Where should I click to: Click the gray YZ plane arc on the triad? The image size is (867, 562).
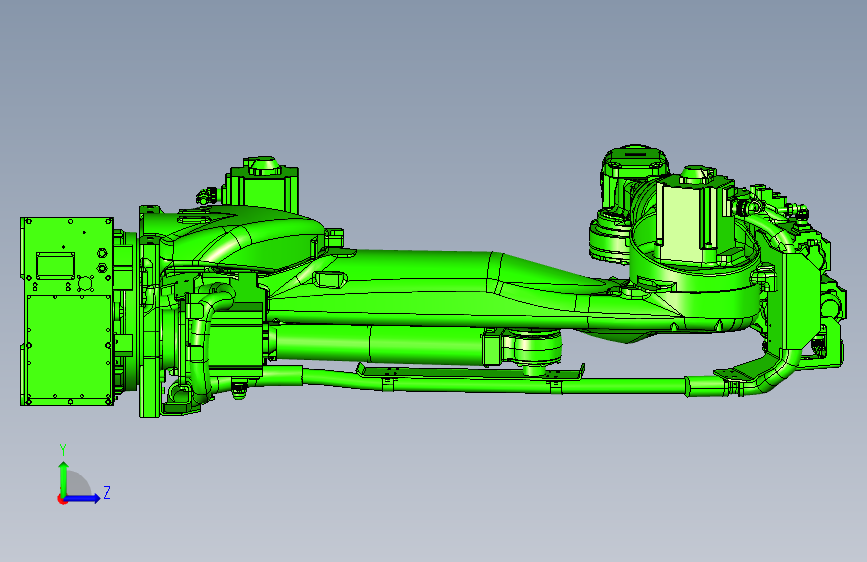pyautogui.click(x=79, y=484)
